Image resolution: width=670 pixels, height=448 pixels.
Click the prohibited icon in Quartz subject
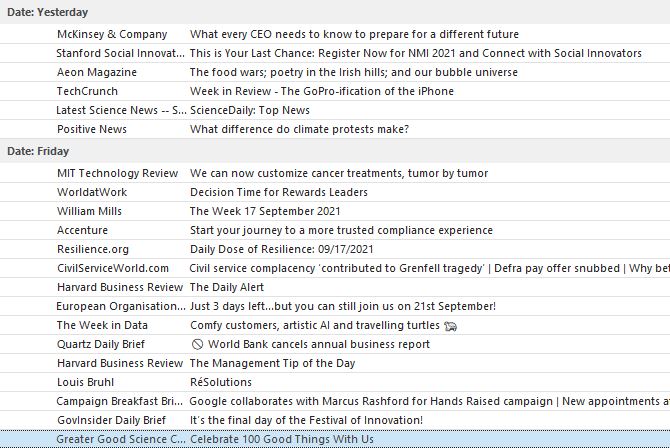pos(197,344)
